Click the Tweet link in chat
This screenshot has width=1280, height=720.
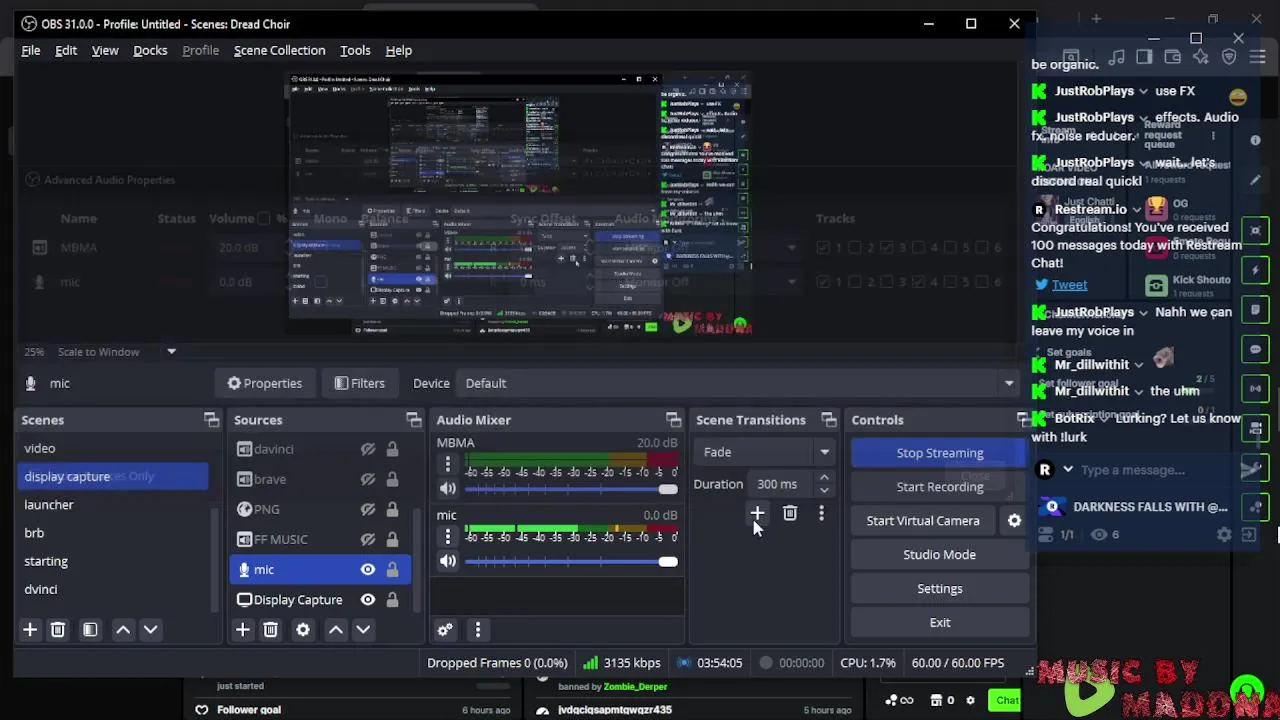click(1069, 285)
